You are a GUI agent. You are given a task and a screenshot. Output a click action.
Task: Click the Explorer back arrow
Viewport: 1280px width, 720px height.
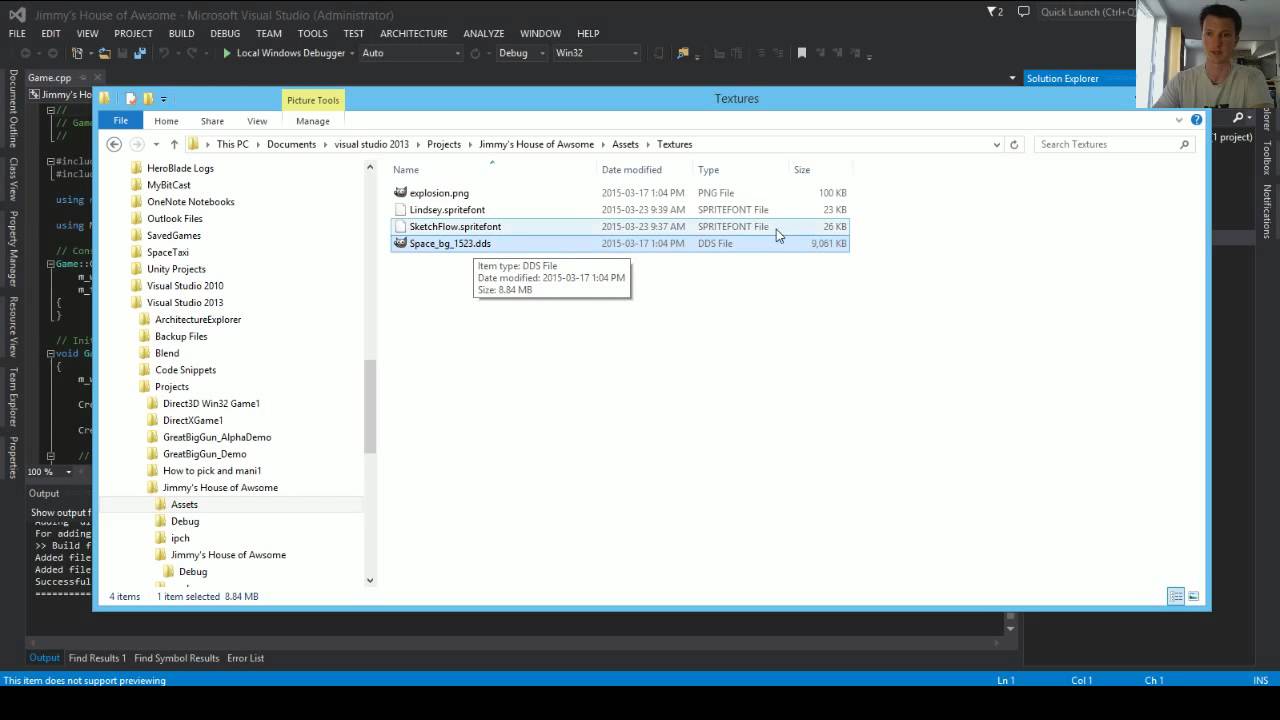[x=114, y=144]
